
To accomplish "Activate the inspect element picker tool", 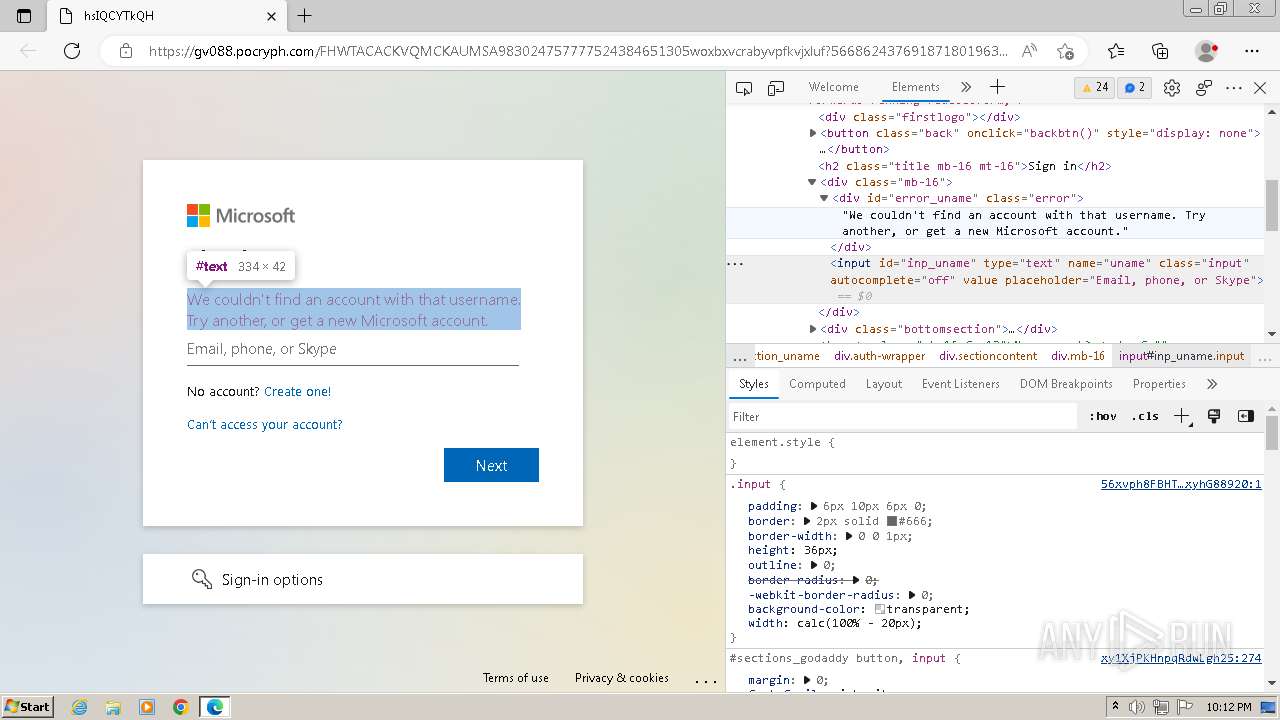I will (744, 88).
